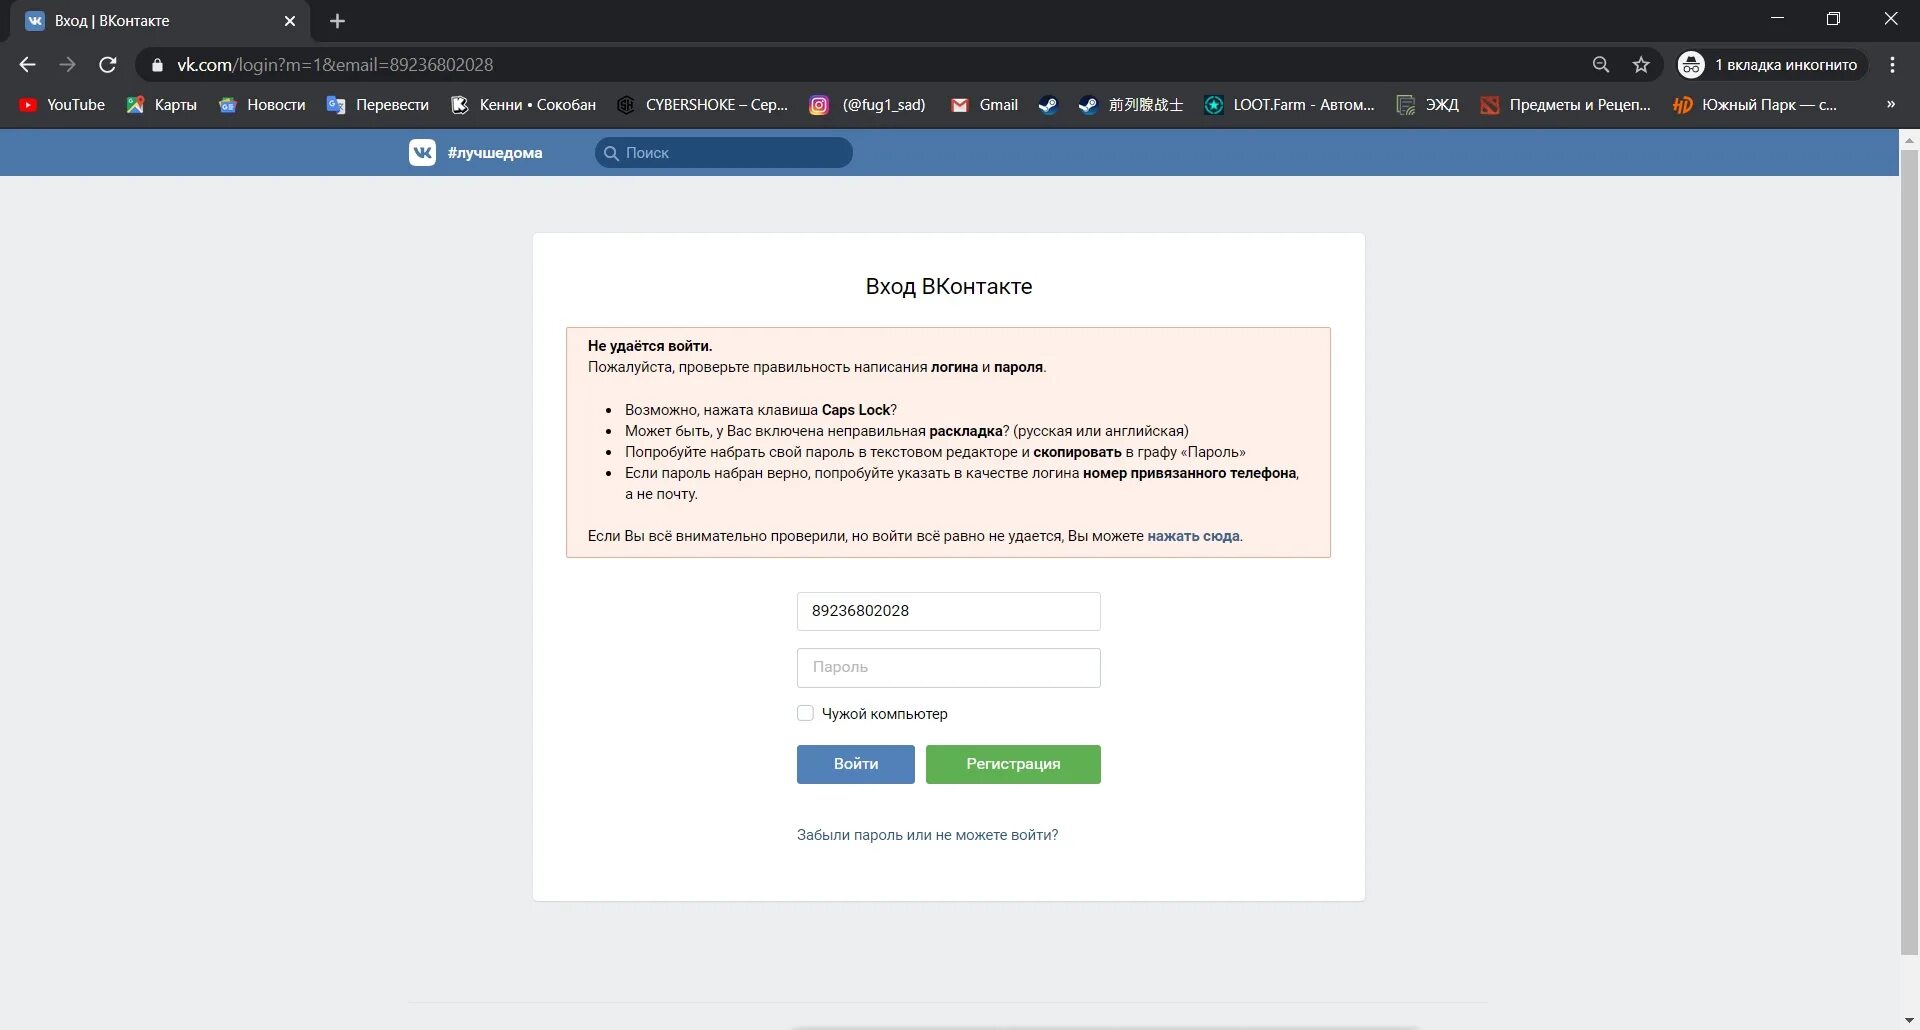Click the address bar URL
This screenshot has height=1030, width=1920.
pyautogui.click(x=335, y=65)
